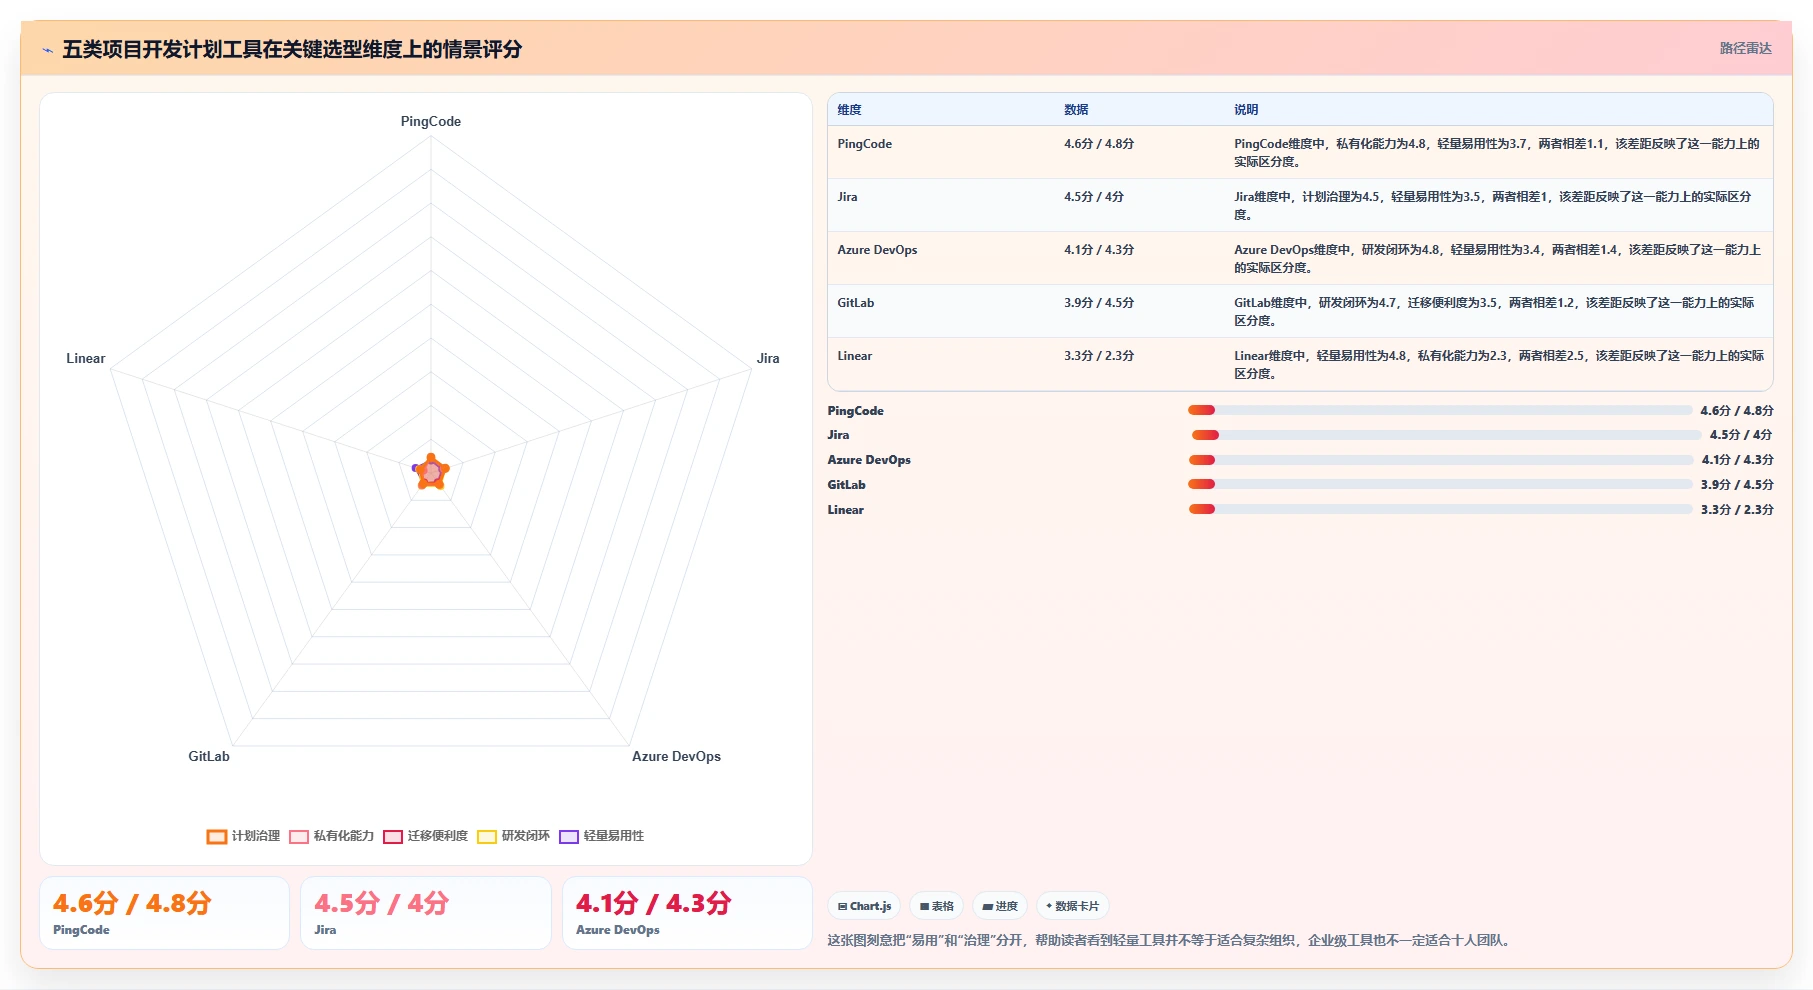This screenshot has height=990, width=1813.
Task: Click the 3.9分 / 4.5分 table cell
Action: coord(1099,303)
